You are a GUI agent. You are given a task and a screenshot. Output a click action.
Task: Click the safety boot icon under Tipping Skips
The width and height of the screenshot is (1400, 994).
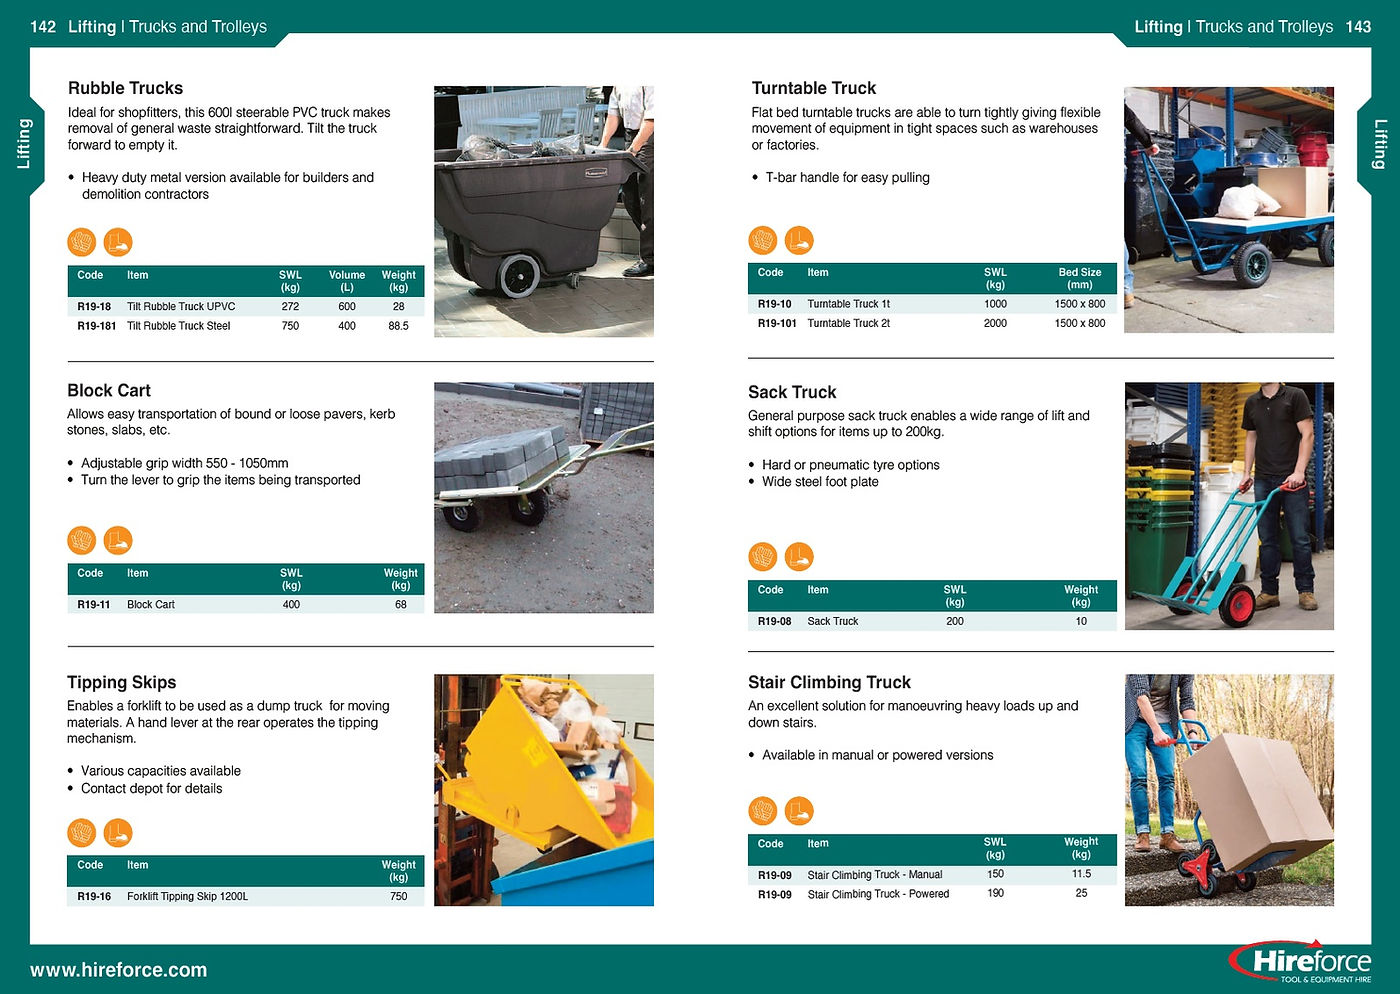[118, 832]
